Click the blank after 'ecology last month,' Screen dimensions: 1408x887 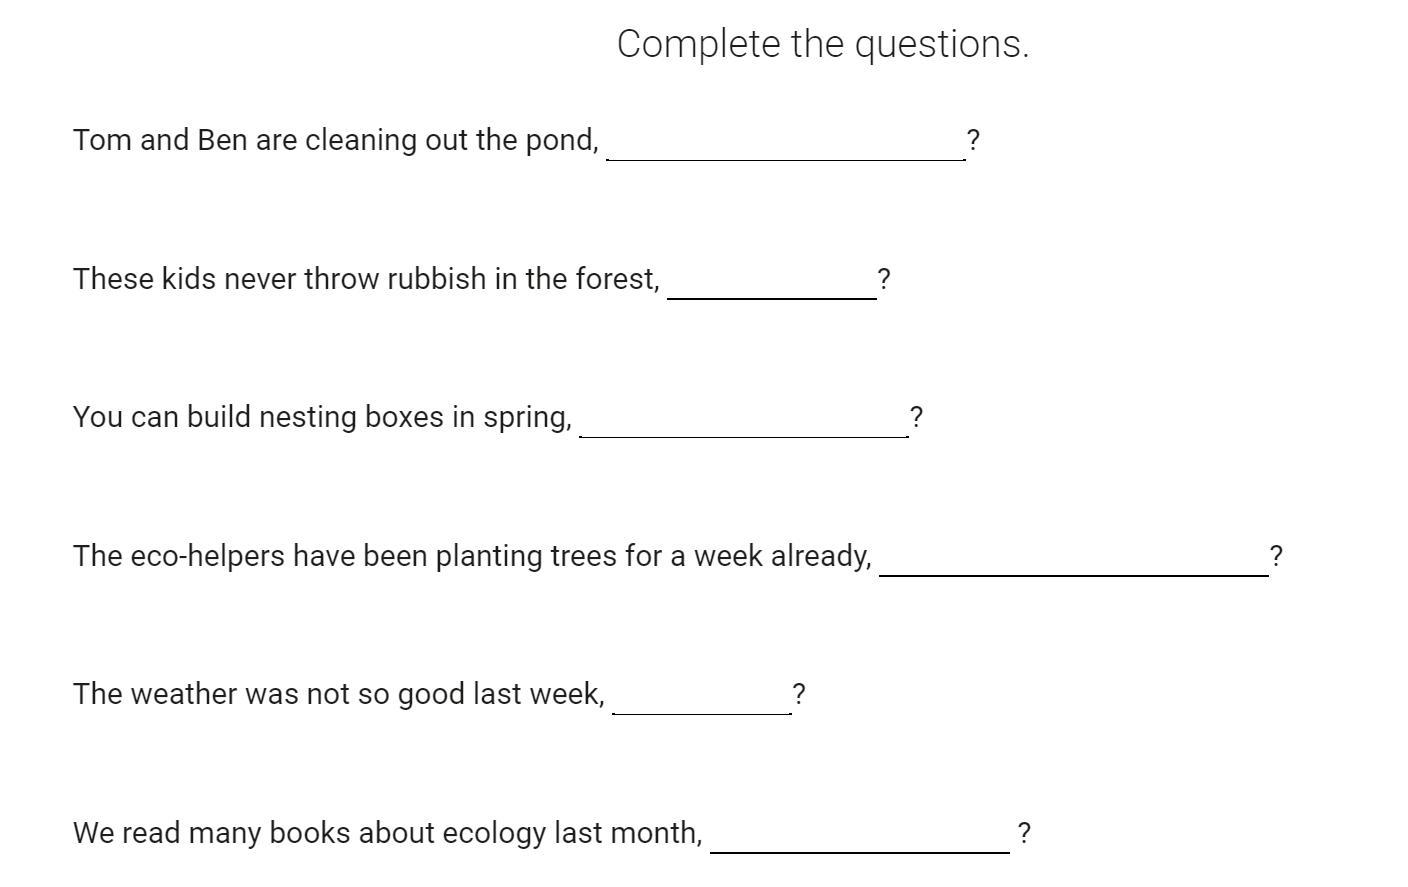859,834
